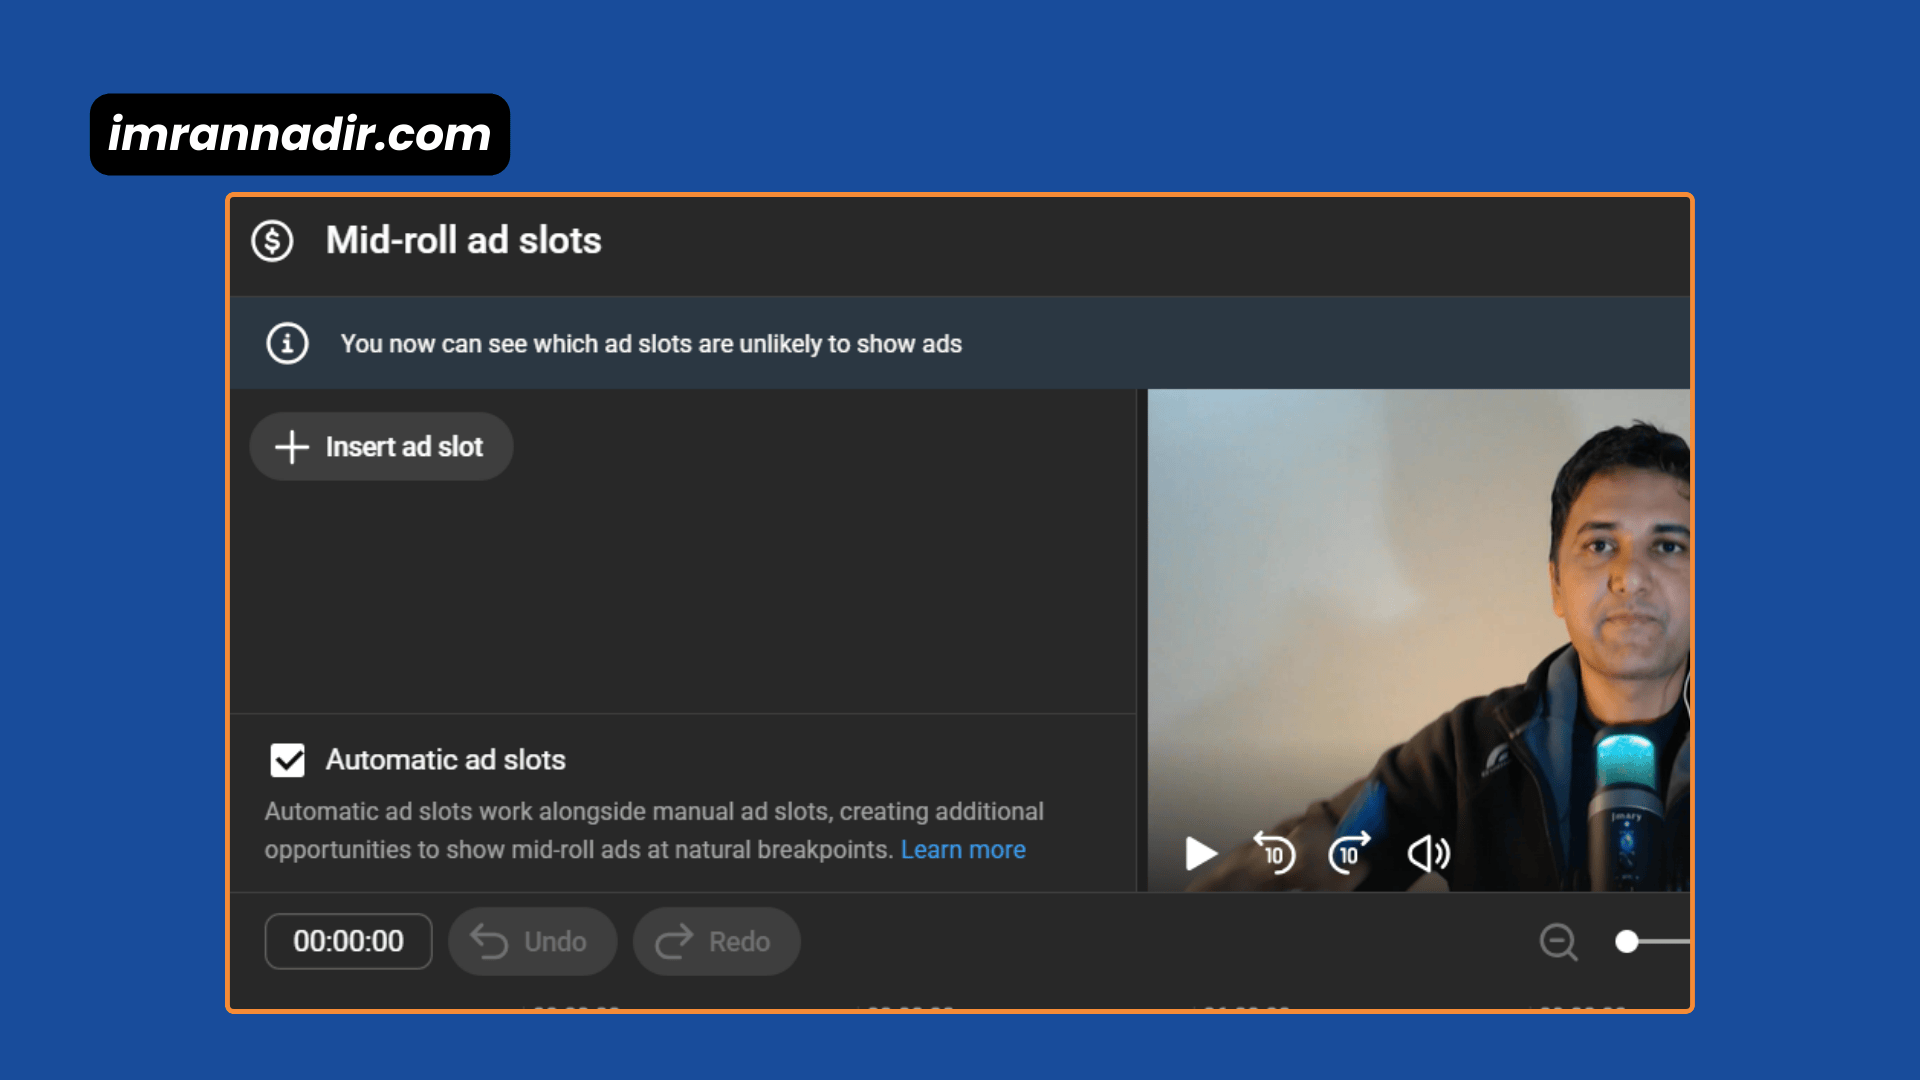
Task: Click the Undo arrow icon
Action: (x=492, y=941)
